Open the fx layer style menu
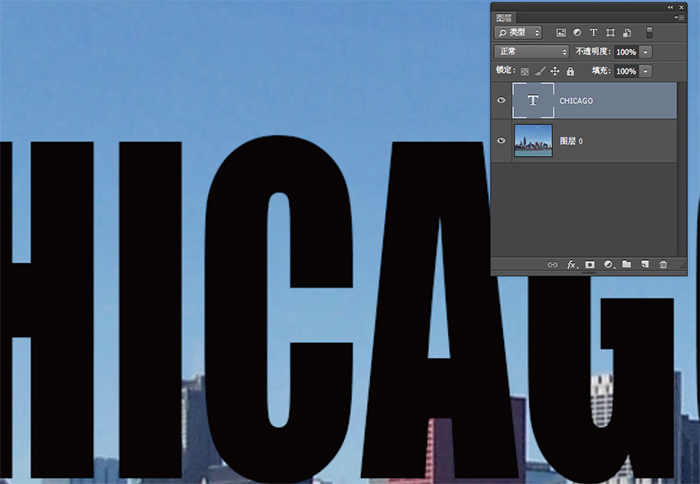The height and width of the screenshot is (484, 700). (x=572, y=265)
